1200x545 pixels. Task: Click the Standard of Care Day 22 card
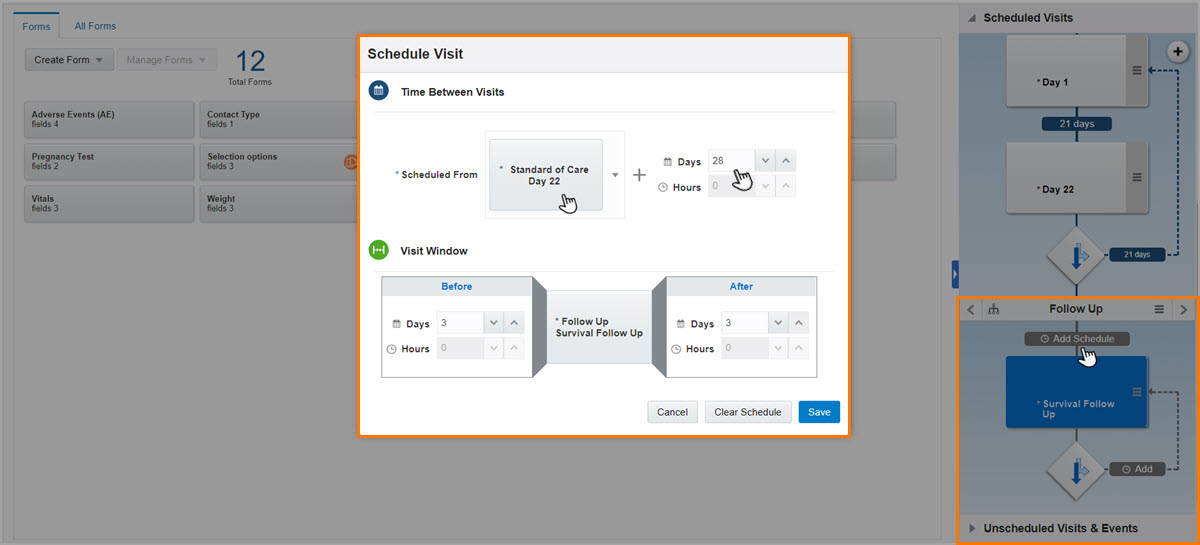pyautogui.click(x=545, y=175)
